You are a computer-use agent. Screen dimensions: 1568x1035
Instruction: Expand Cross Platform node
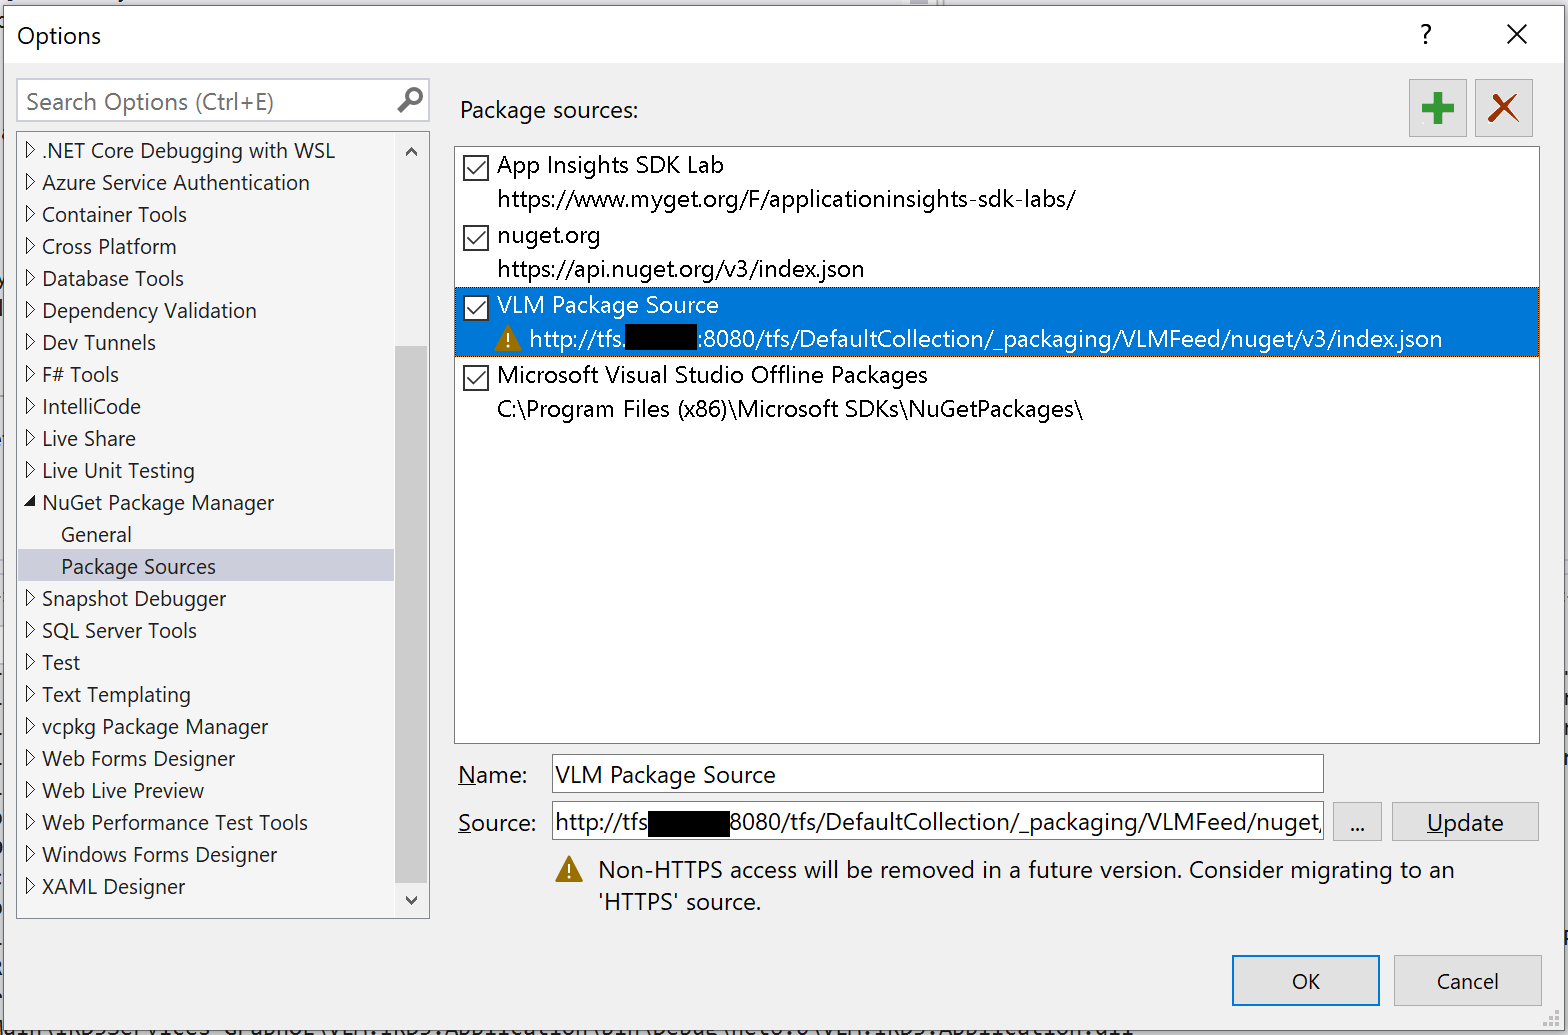pos(30,246)
